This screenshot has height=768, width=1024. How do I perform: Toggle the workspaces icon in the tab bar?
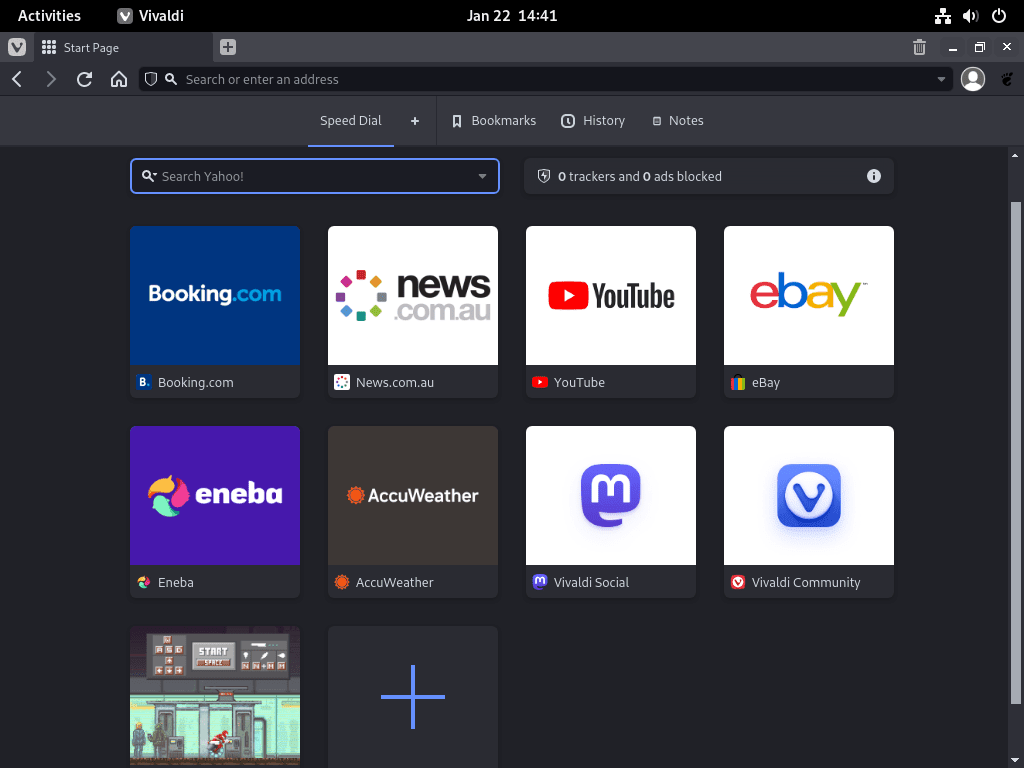click(x=48, y=47)
